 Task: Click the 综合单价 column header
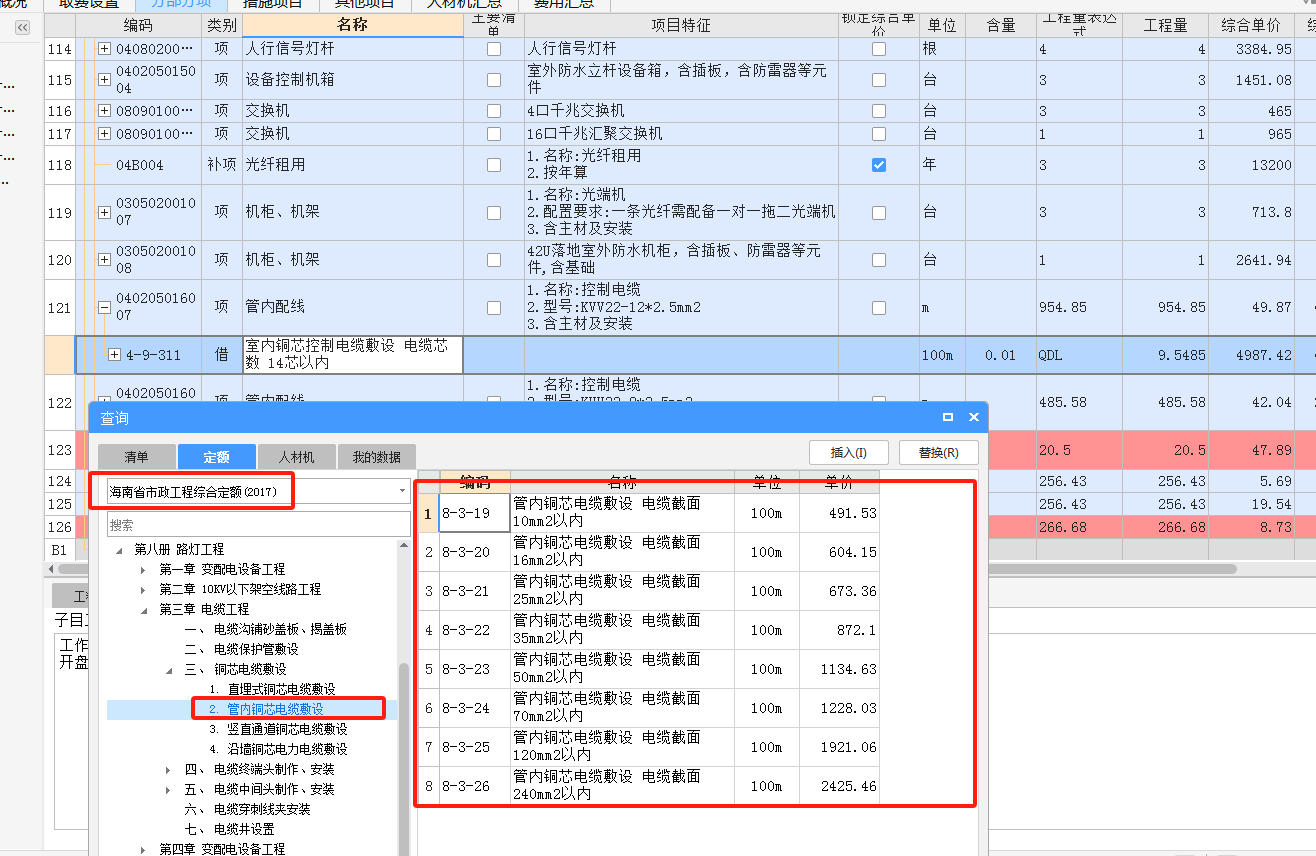click(x=1251, y=25)
